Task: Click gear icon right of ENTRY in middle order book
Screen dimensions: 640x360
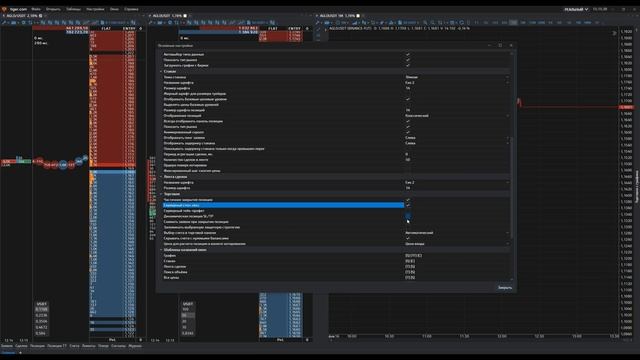Action: pyautogui.click(x=307, y=29)
